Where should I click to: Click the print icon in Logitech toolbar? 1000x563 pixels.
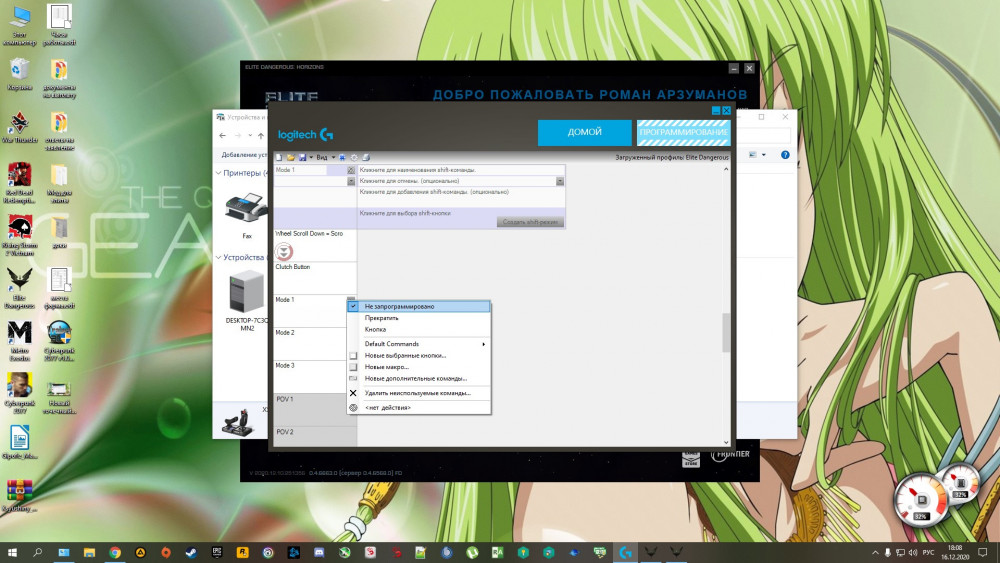pyautogui.click(x=365, y=157)
